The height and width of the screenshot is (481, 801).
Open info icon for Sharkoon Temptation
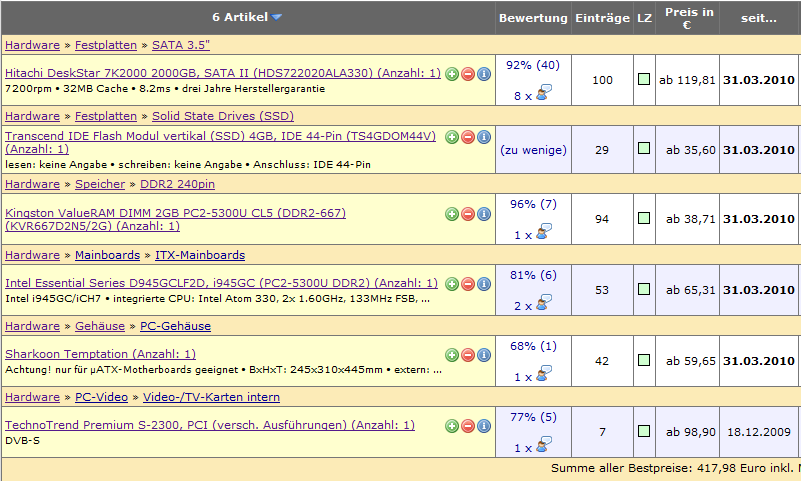pos(484,355)
